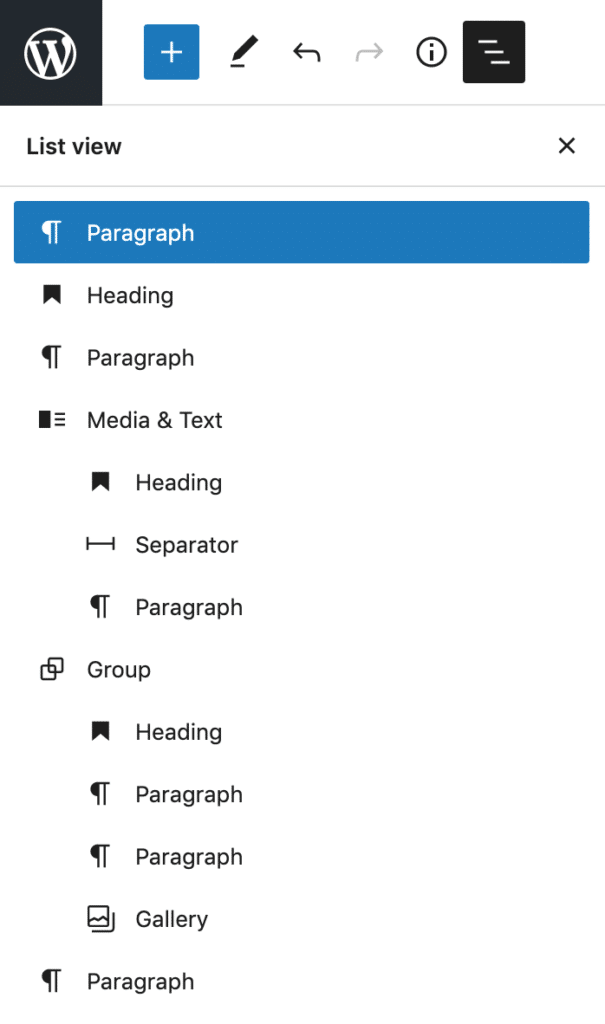The image size is (605, 1024).
Task: Select the Heading nested inside Group
Action: click(x=178, y=731)
